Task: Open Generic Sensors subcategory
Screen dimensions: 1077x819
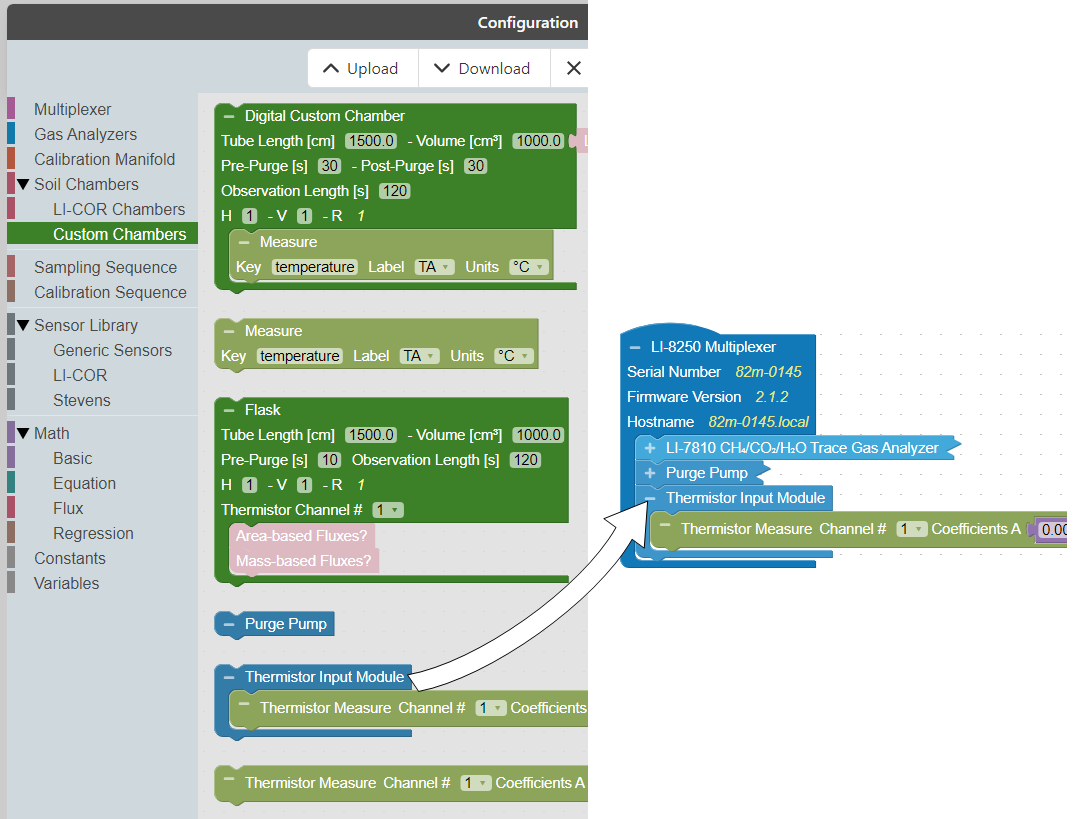Action: [113, 350]
